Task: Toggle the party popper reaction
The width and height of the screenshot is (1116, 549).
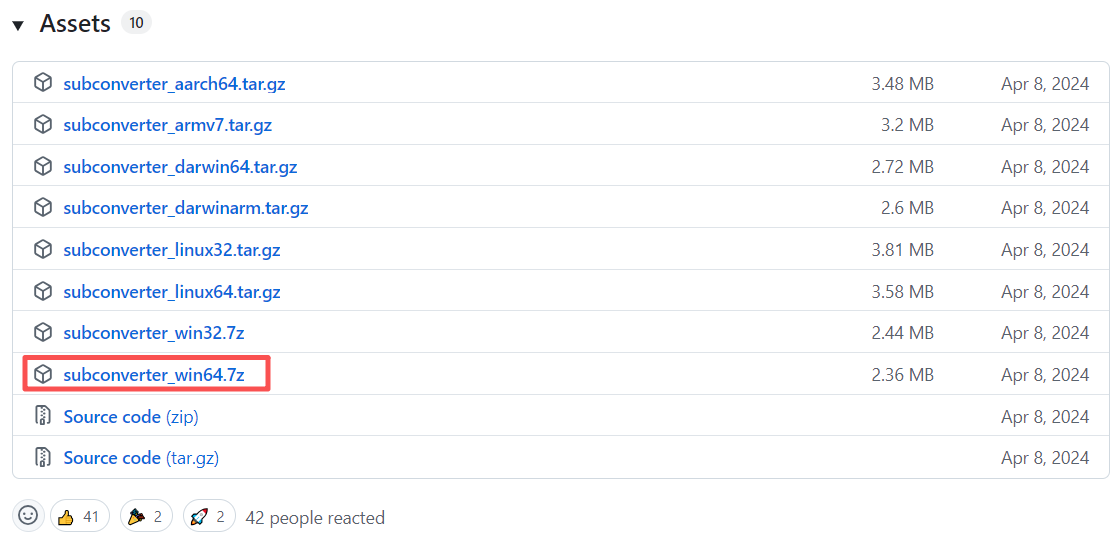Action: 146,517
